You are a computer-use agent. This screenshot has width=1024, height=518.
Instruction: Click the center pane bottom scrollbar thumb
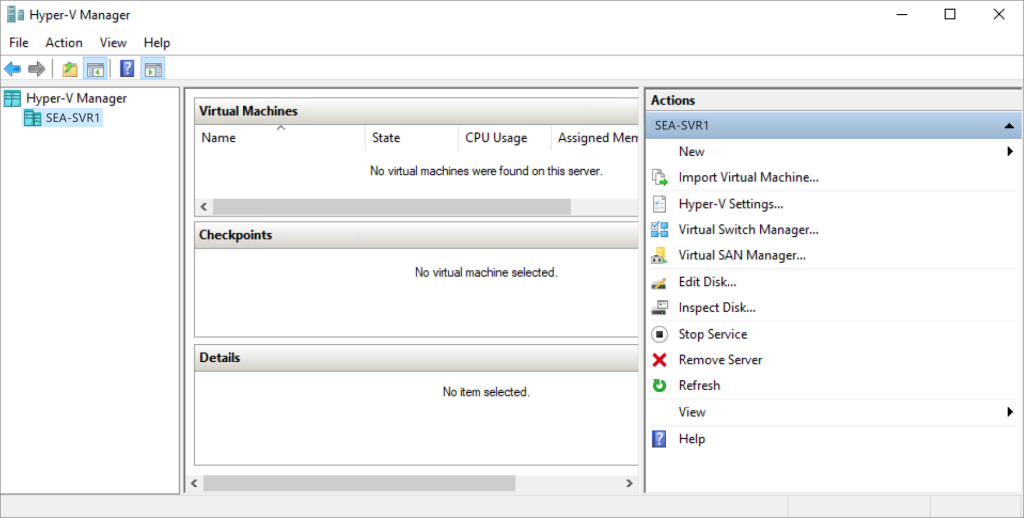[359, 483]
